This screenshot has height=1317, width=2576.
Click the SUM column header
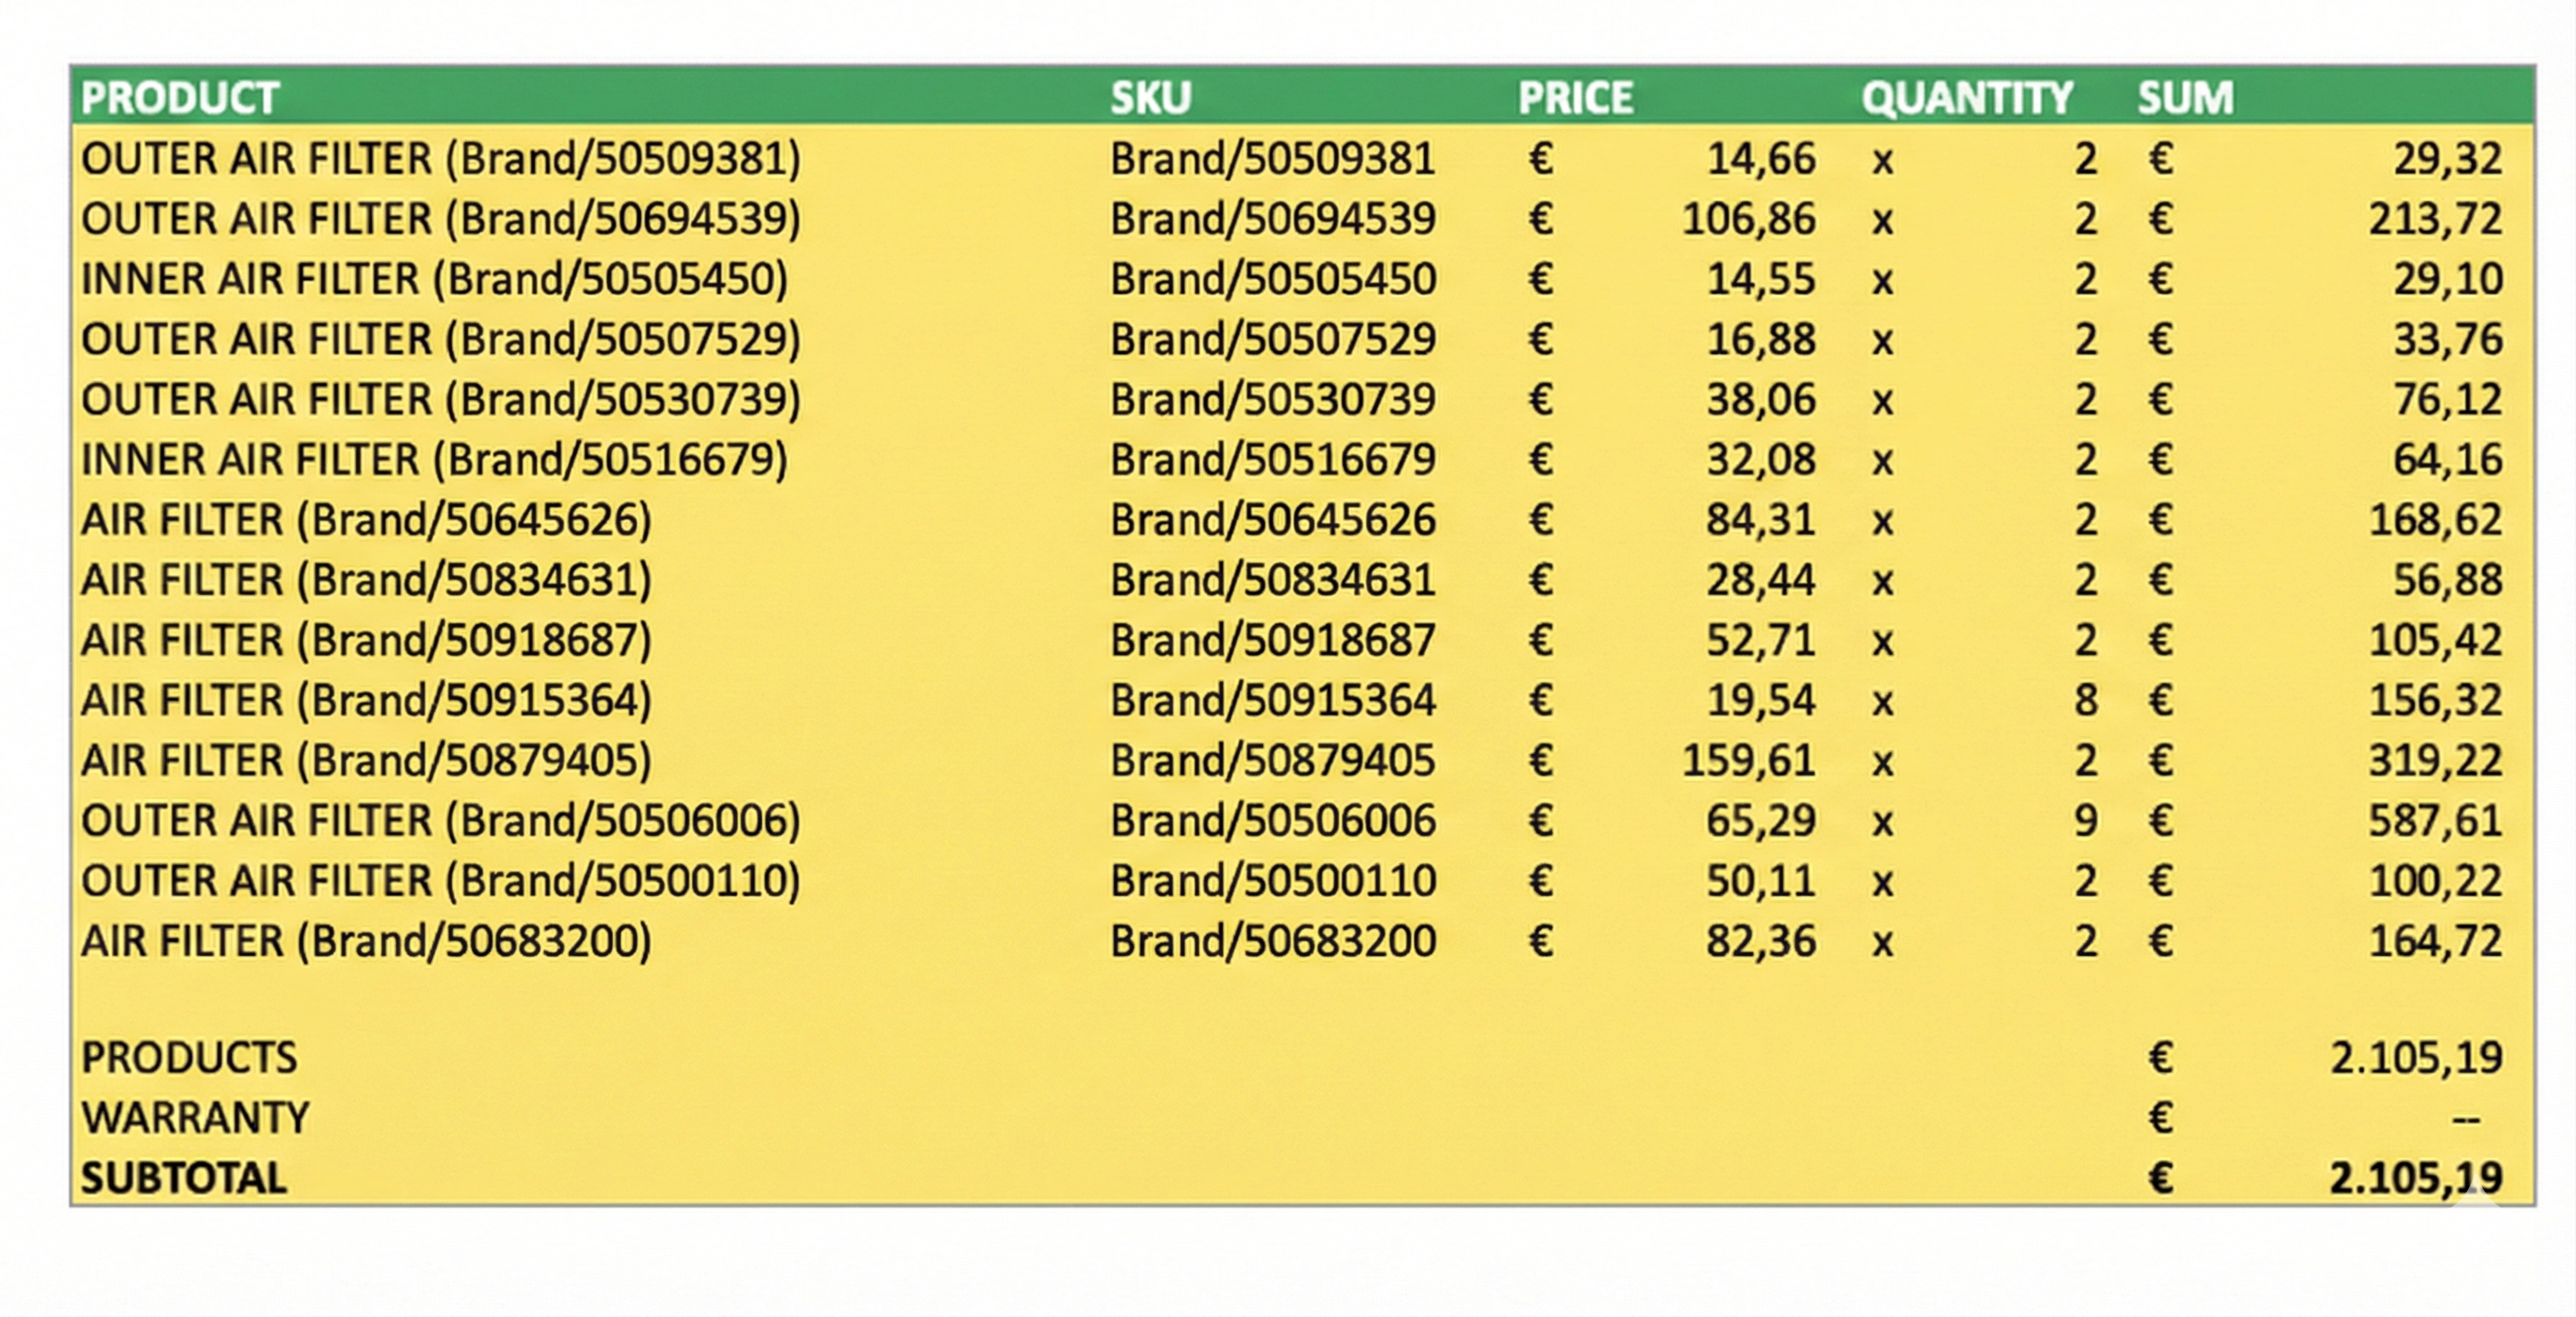(2185, 98)
